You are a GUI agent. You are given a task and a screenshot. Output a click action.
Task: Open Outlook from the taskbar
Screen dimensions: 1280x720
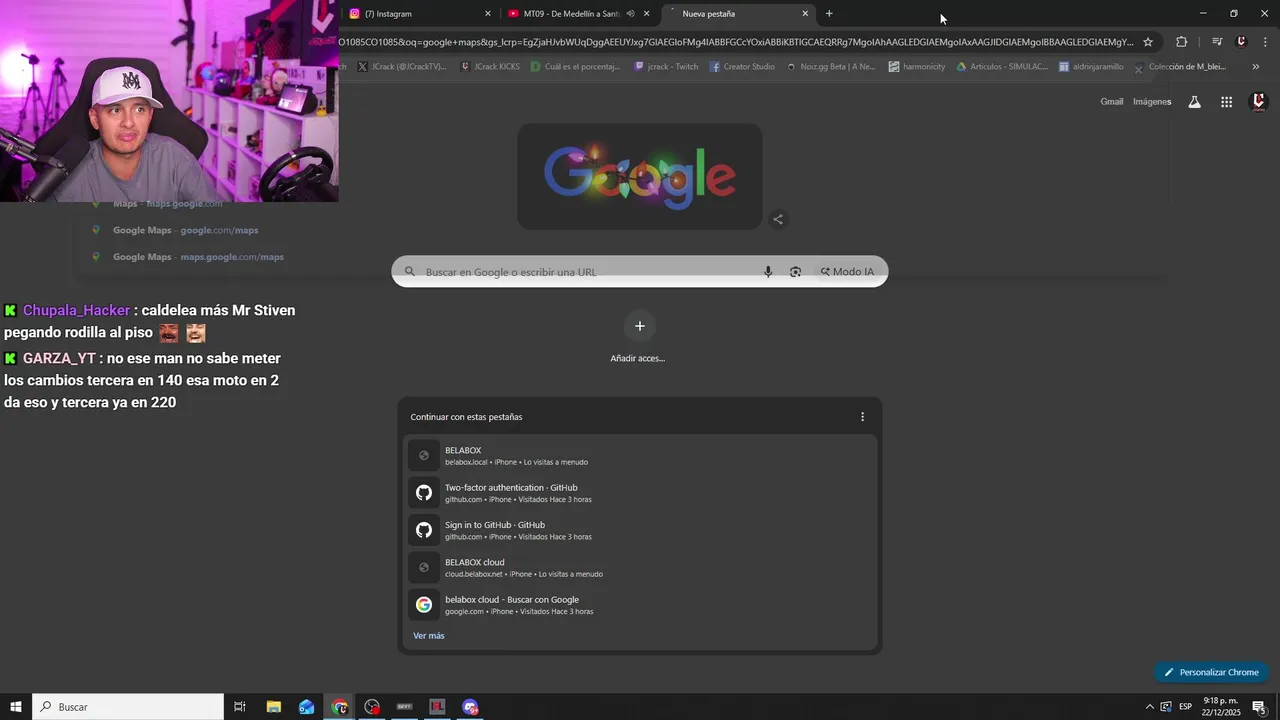coord(306,707)
